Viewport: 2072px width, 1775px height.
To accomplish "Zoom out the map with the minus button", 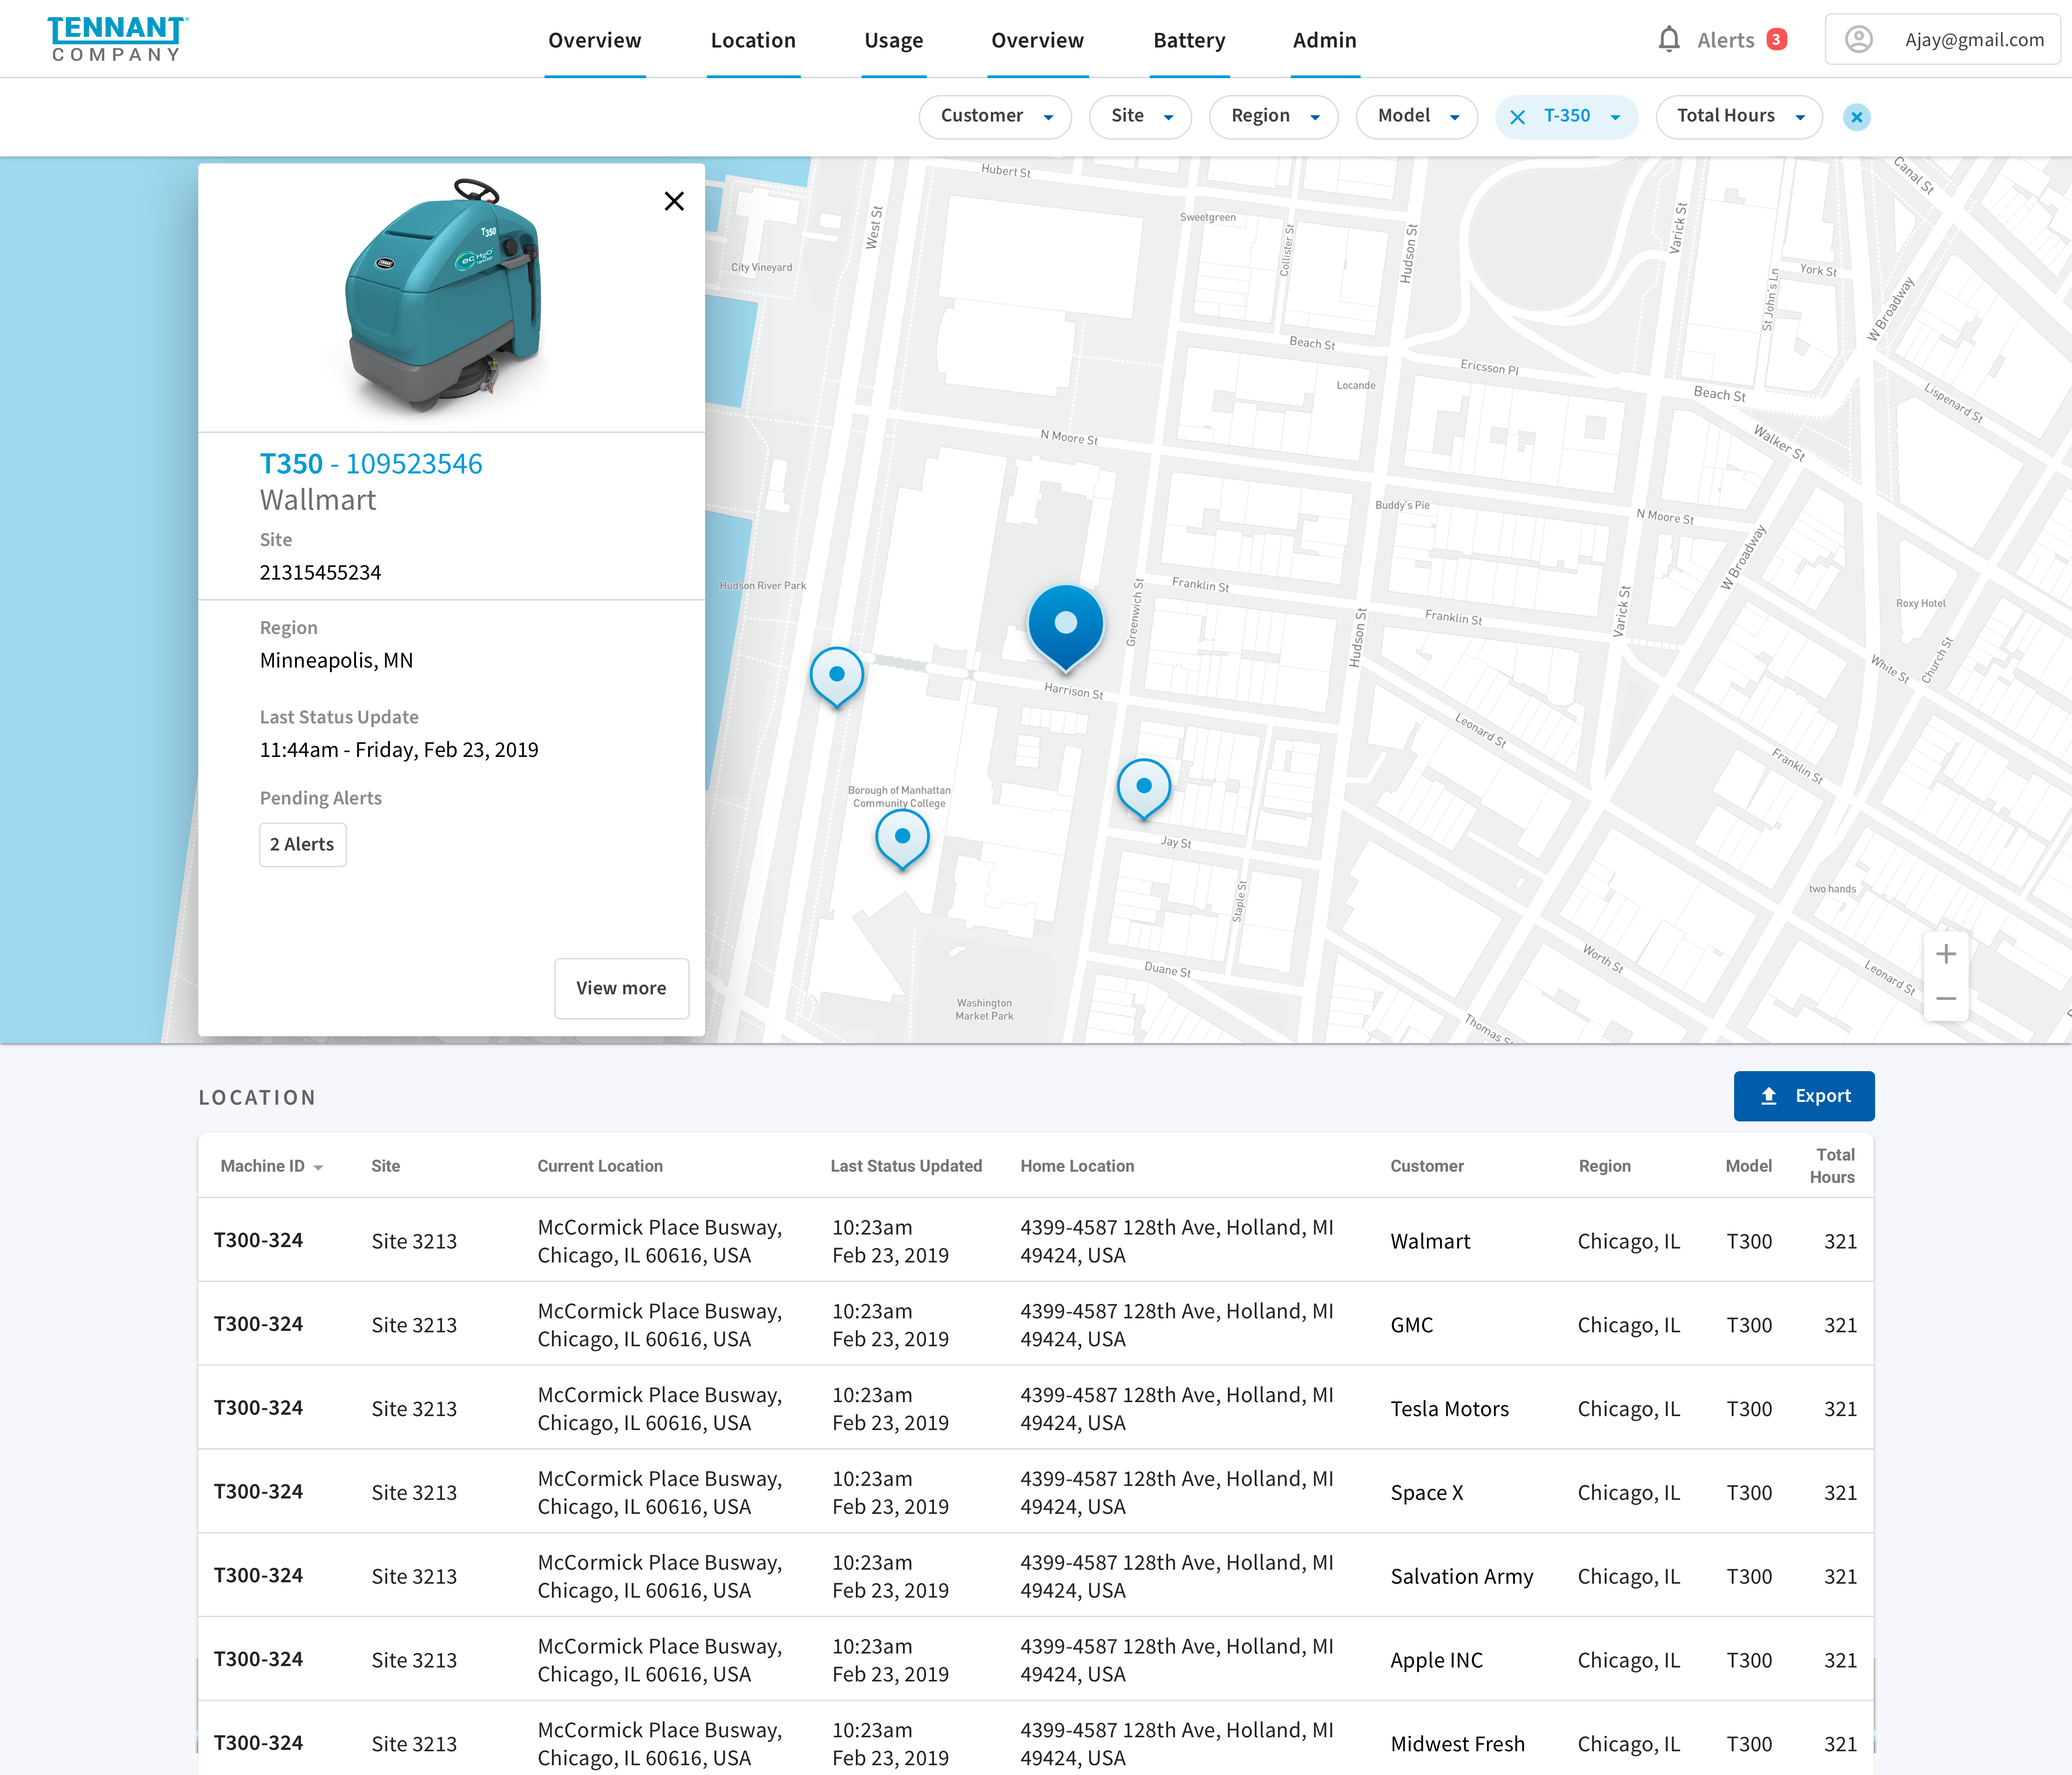I will click(x=1946, y=998).
